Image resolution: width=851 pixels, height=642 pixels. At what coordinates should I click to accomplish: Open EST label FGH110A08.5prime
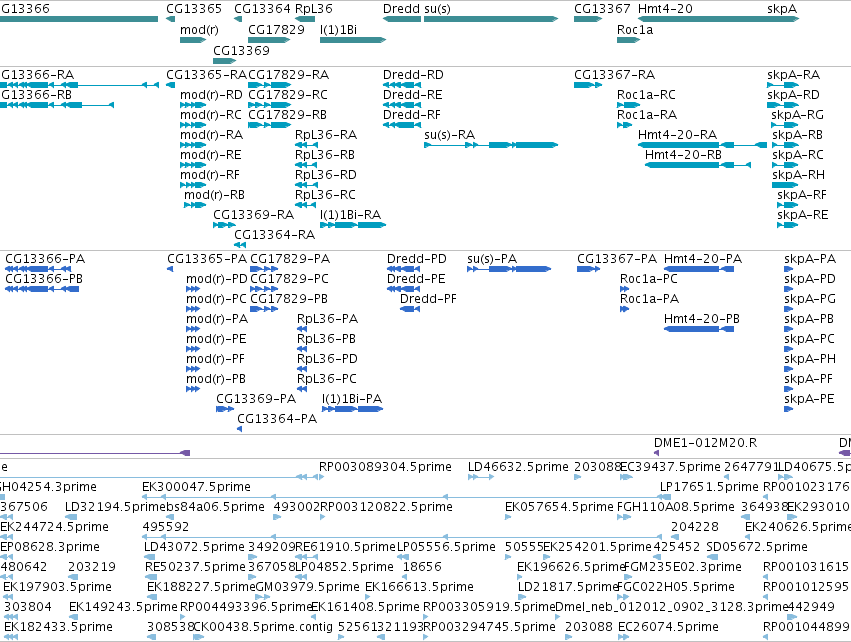[676, 507]
